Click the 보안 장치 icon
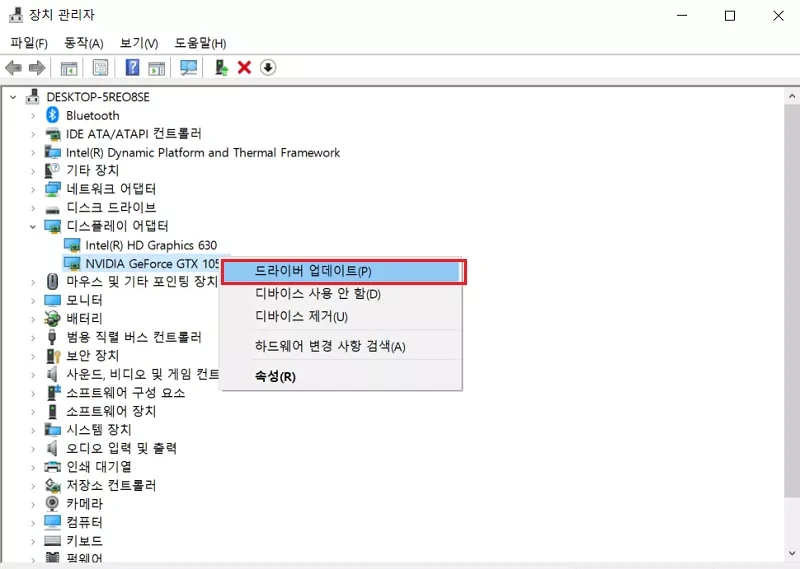Viewport: 800px width, 569px height. 53,356
